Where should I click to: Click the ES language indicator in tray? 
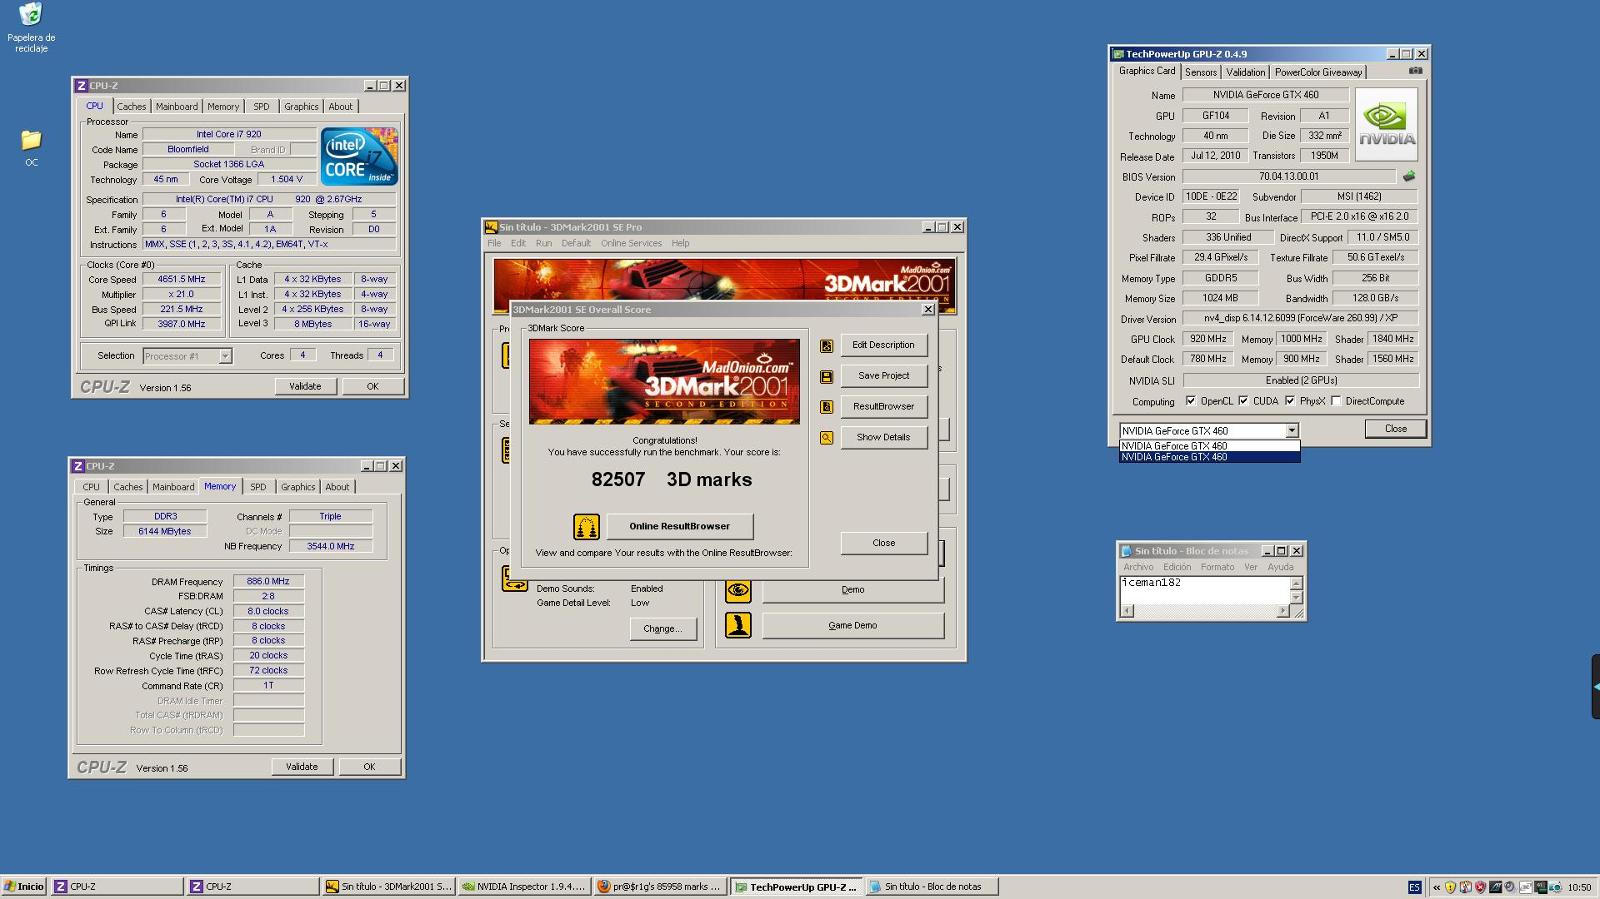(x=1414, y=887)
